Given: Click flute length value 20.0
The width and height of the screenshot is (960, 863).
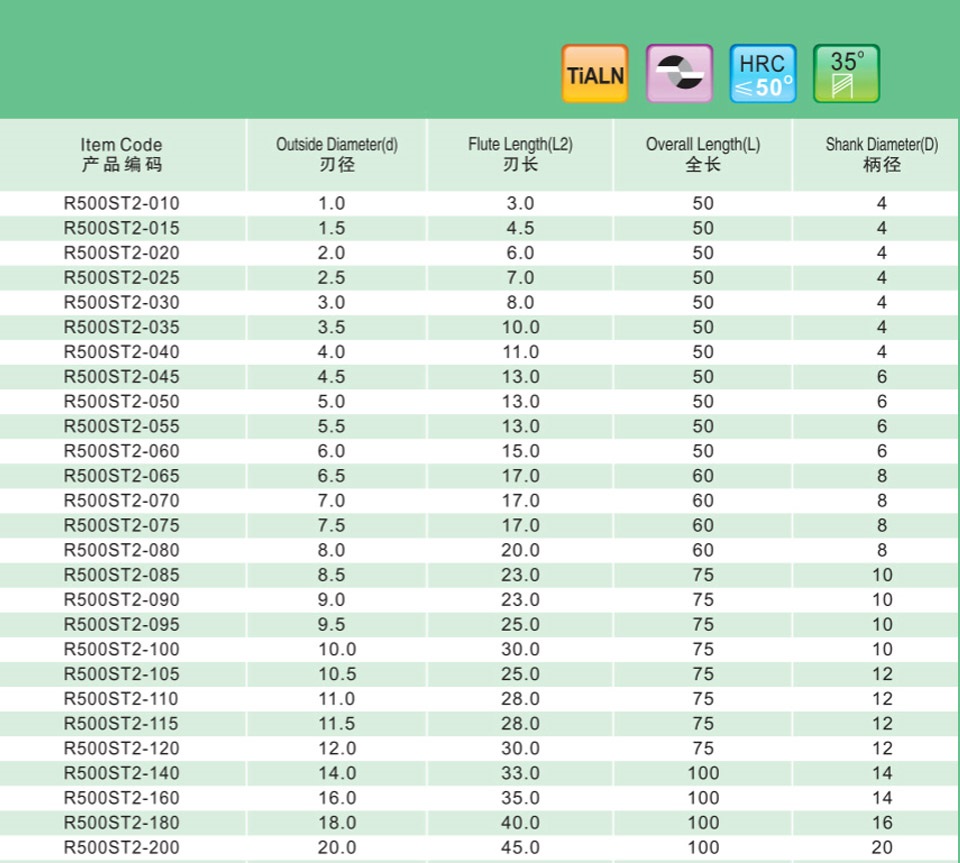Looking at the screenshot, I should coord(520,550).
